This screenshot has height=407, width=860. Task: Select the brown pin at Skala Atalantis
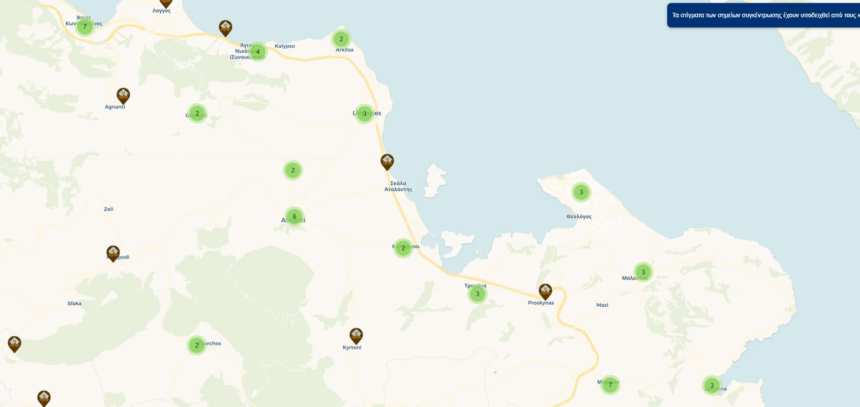(387, 162)
